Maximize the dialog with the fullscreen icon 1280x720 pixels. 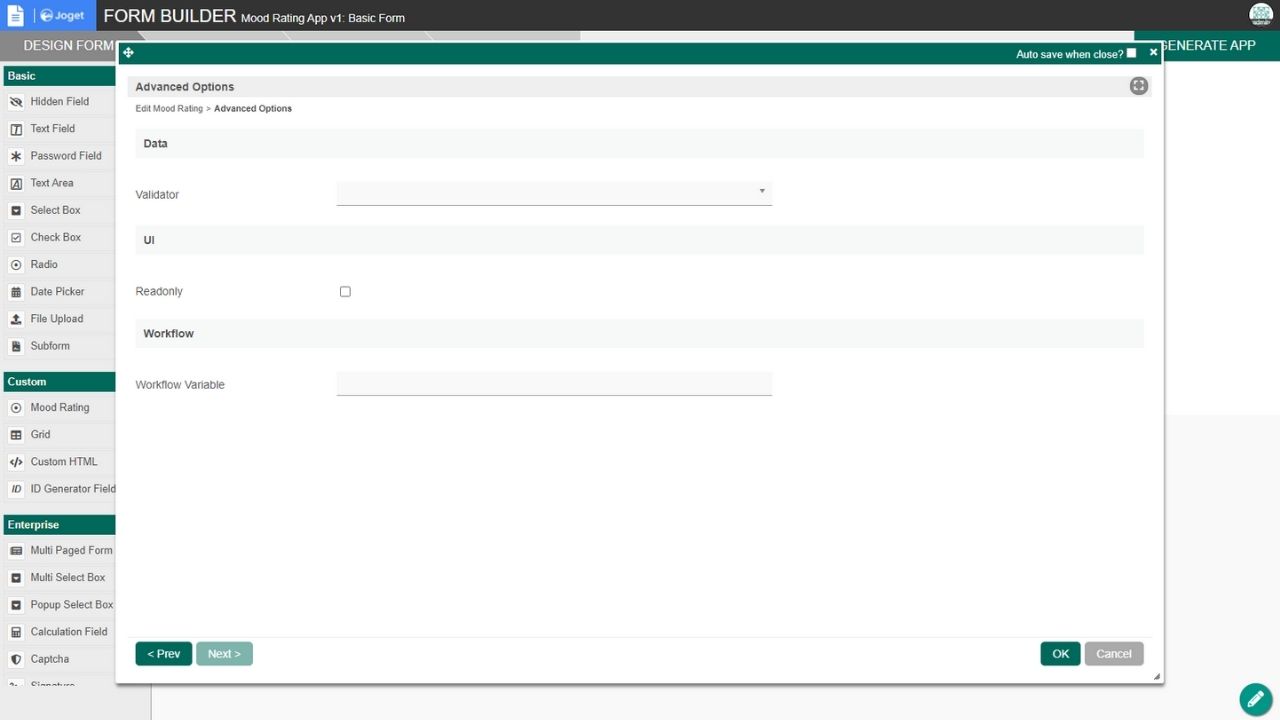tap(1138, 86)
